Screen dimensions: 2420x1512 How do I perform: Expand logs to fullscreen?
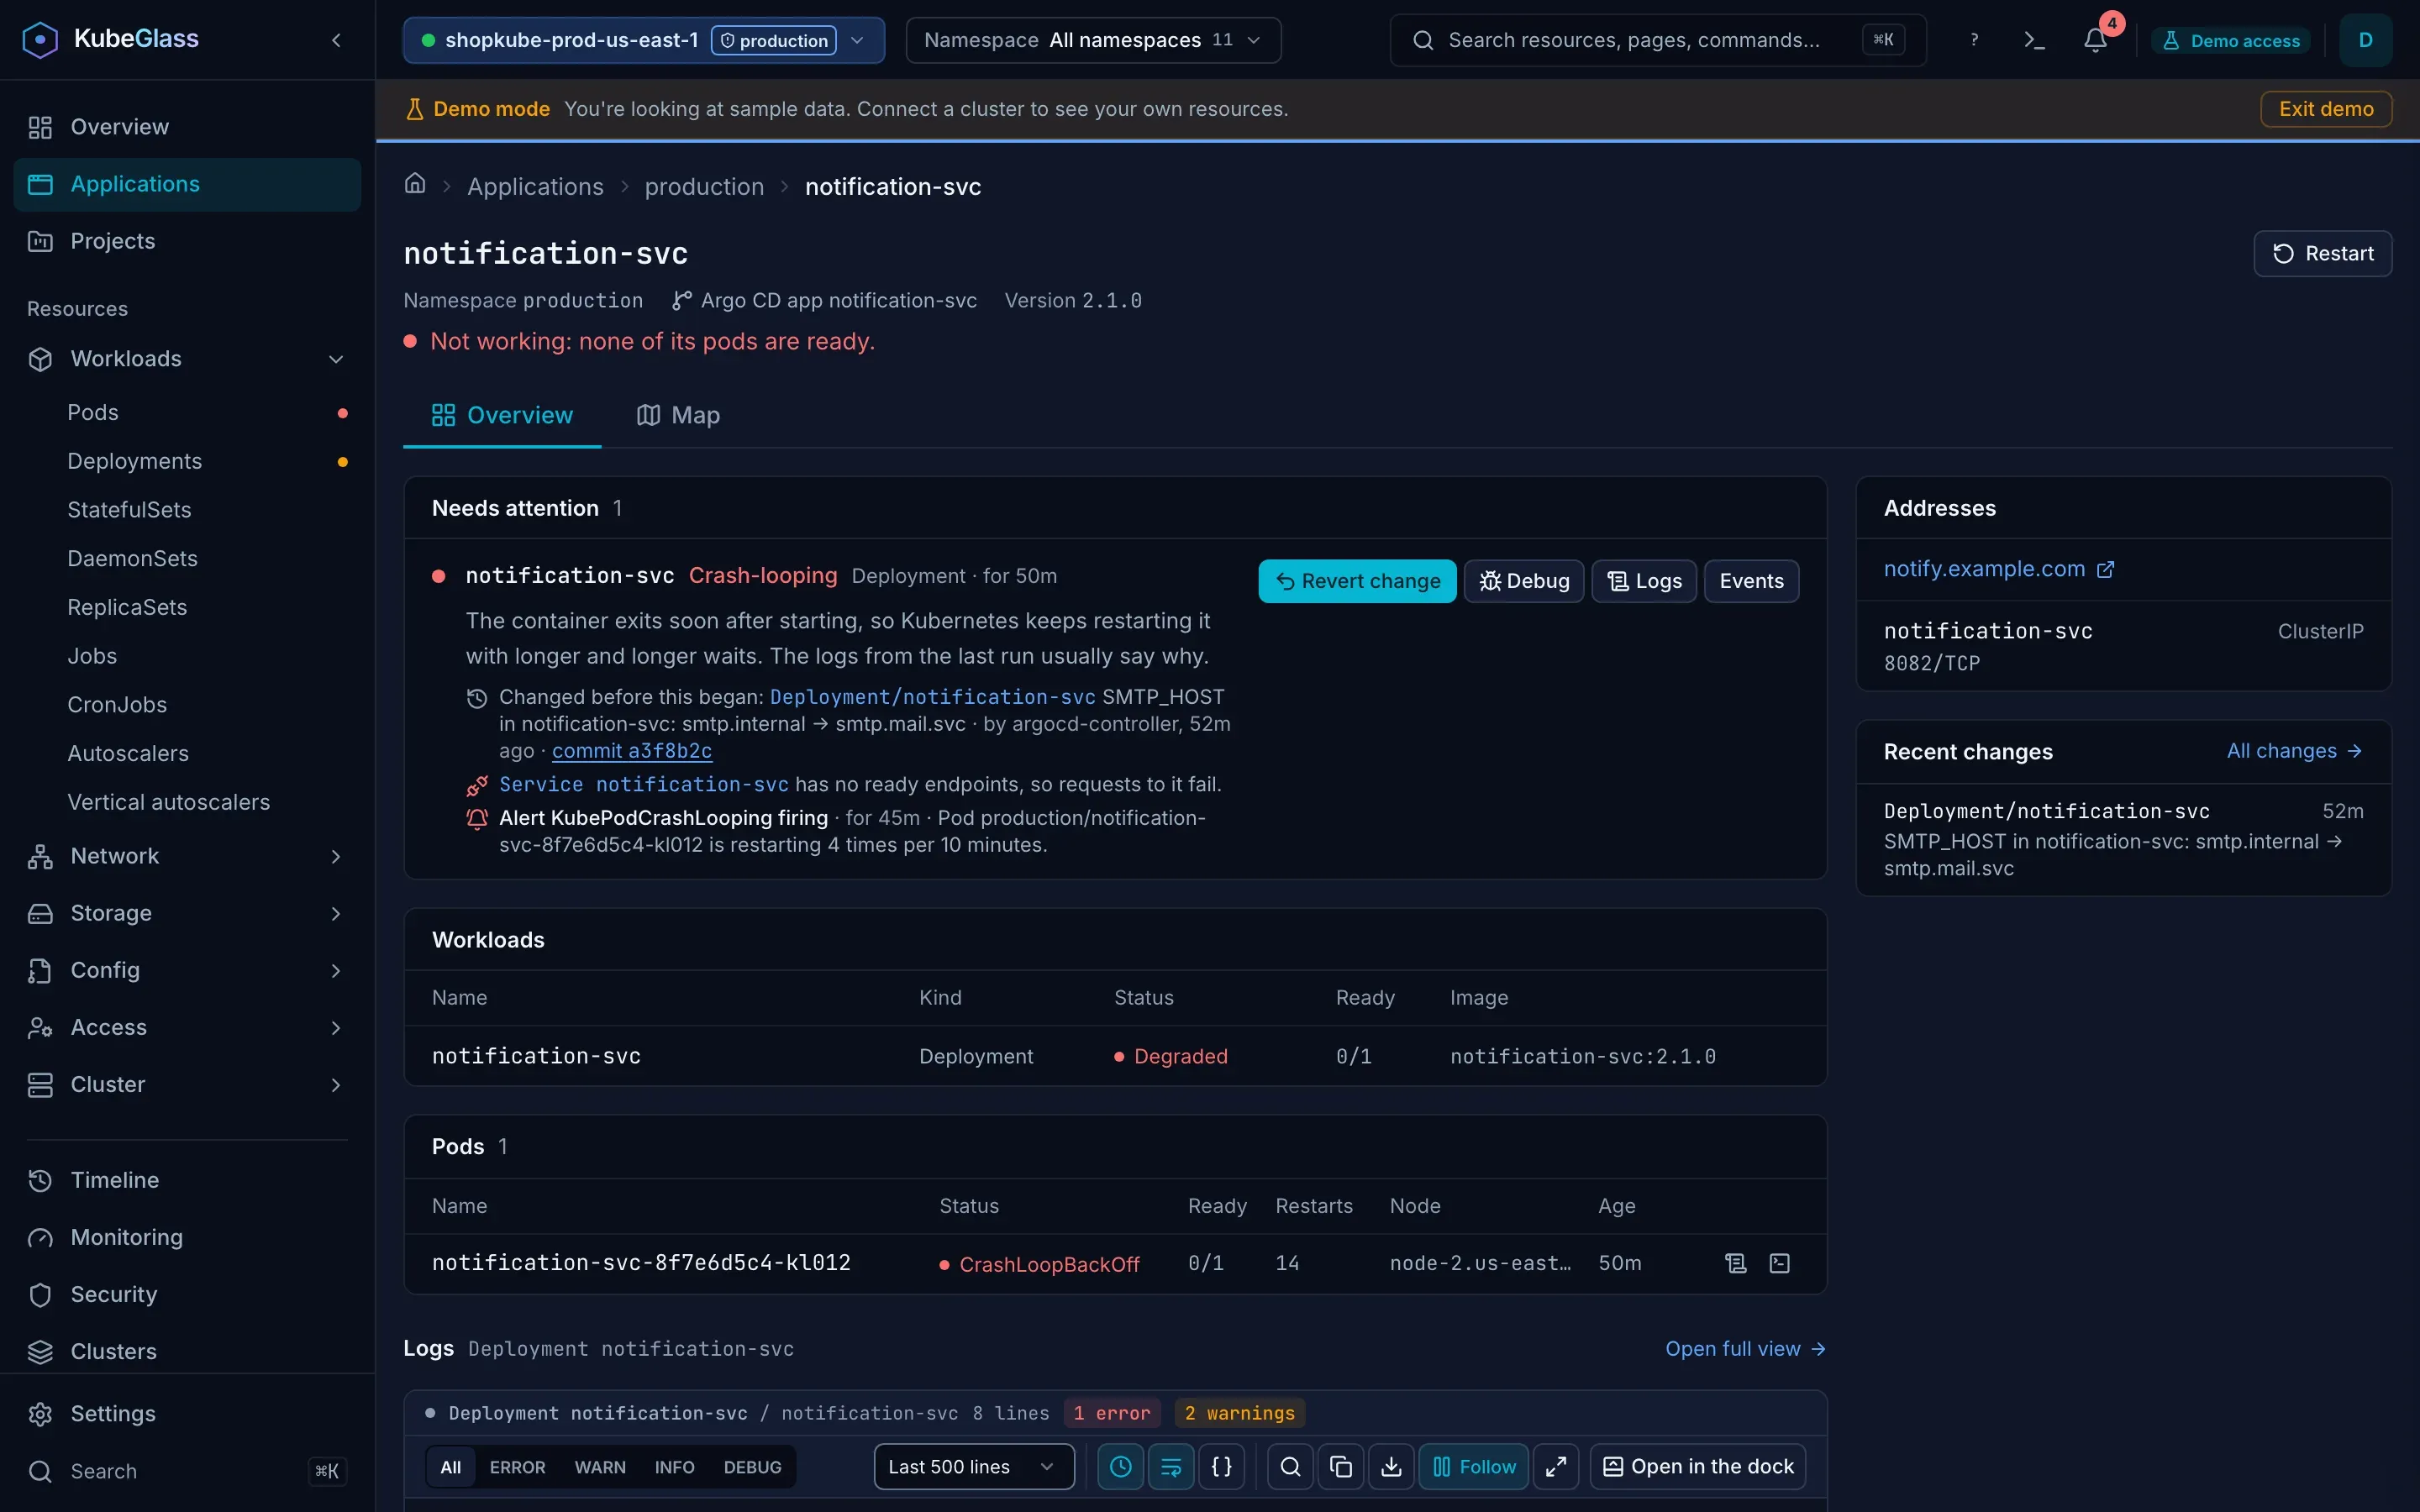tap(1556, 1466)
